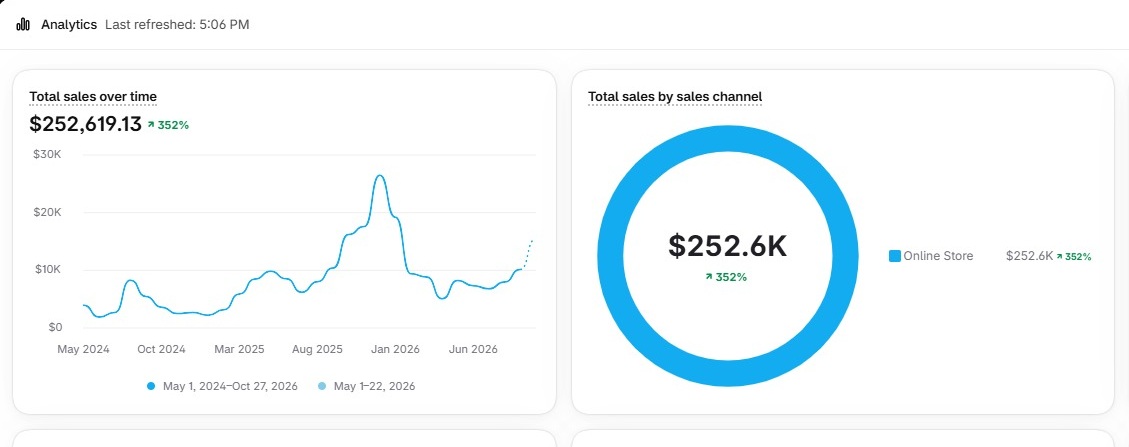Image resolution: width=1129 pixels, height=447 pixels.
Task: Open the 'Total sales by sales channel' report title
Action: pos(675,96)
